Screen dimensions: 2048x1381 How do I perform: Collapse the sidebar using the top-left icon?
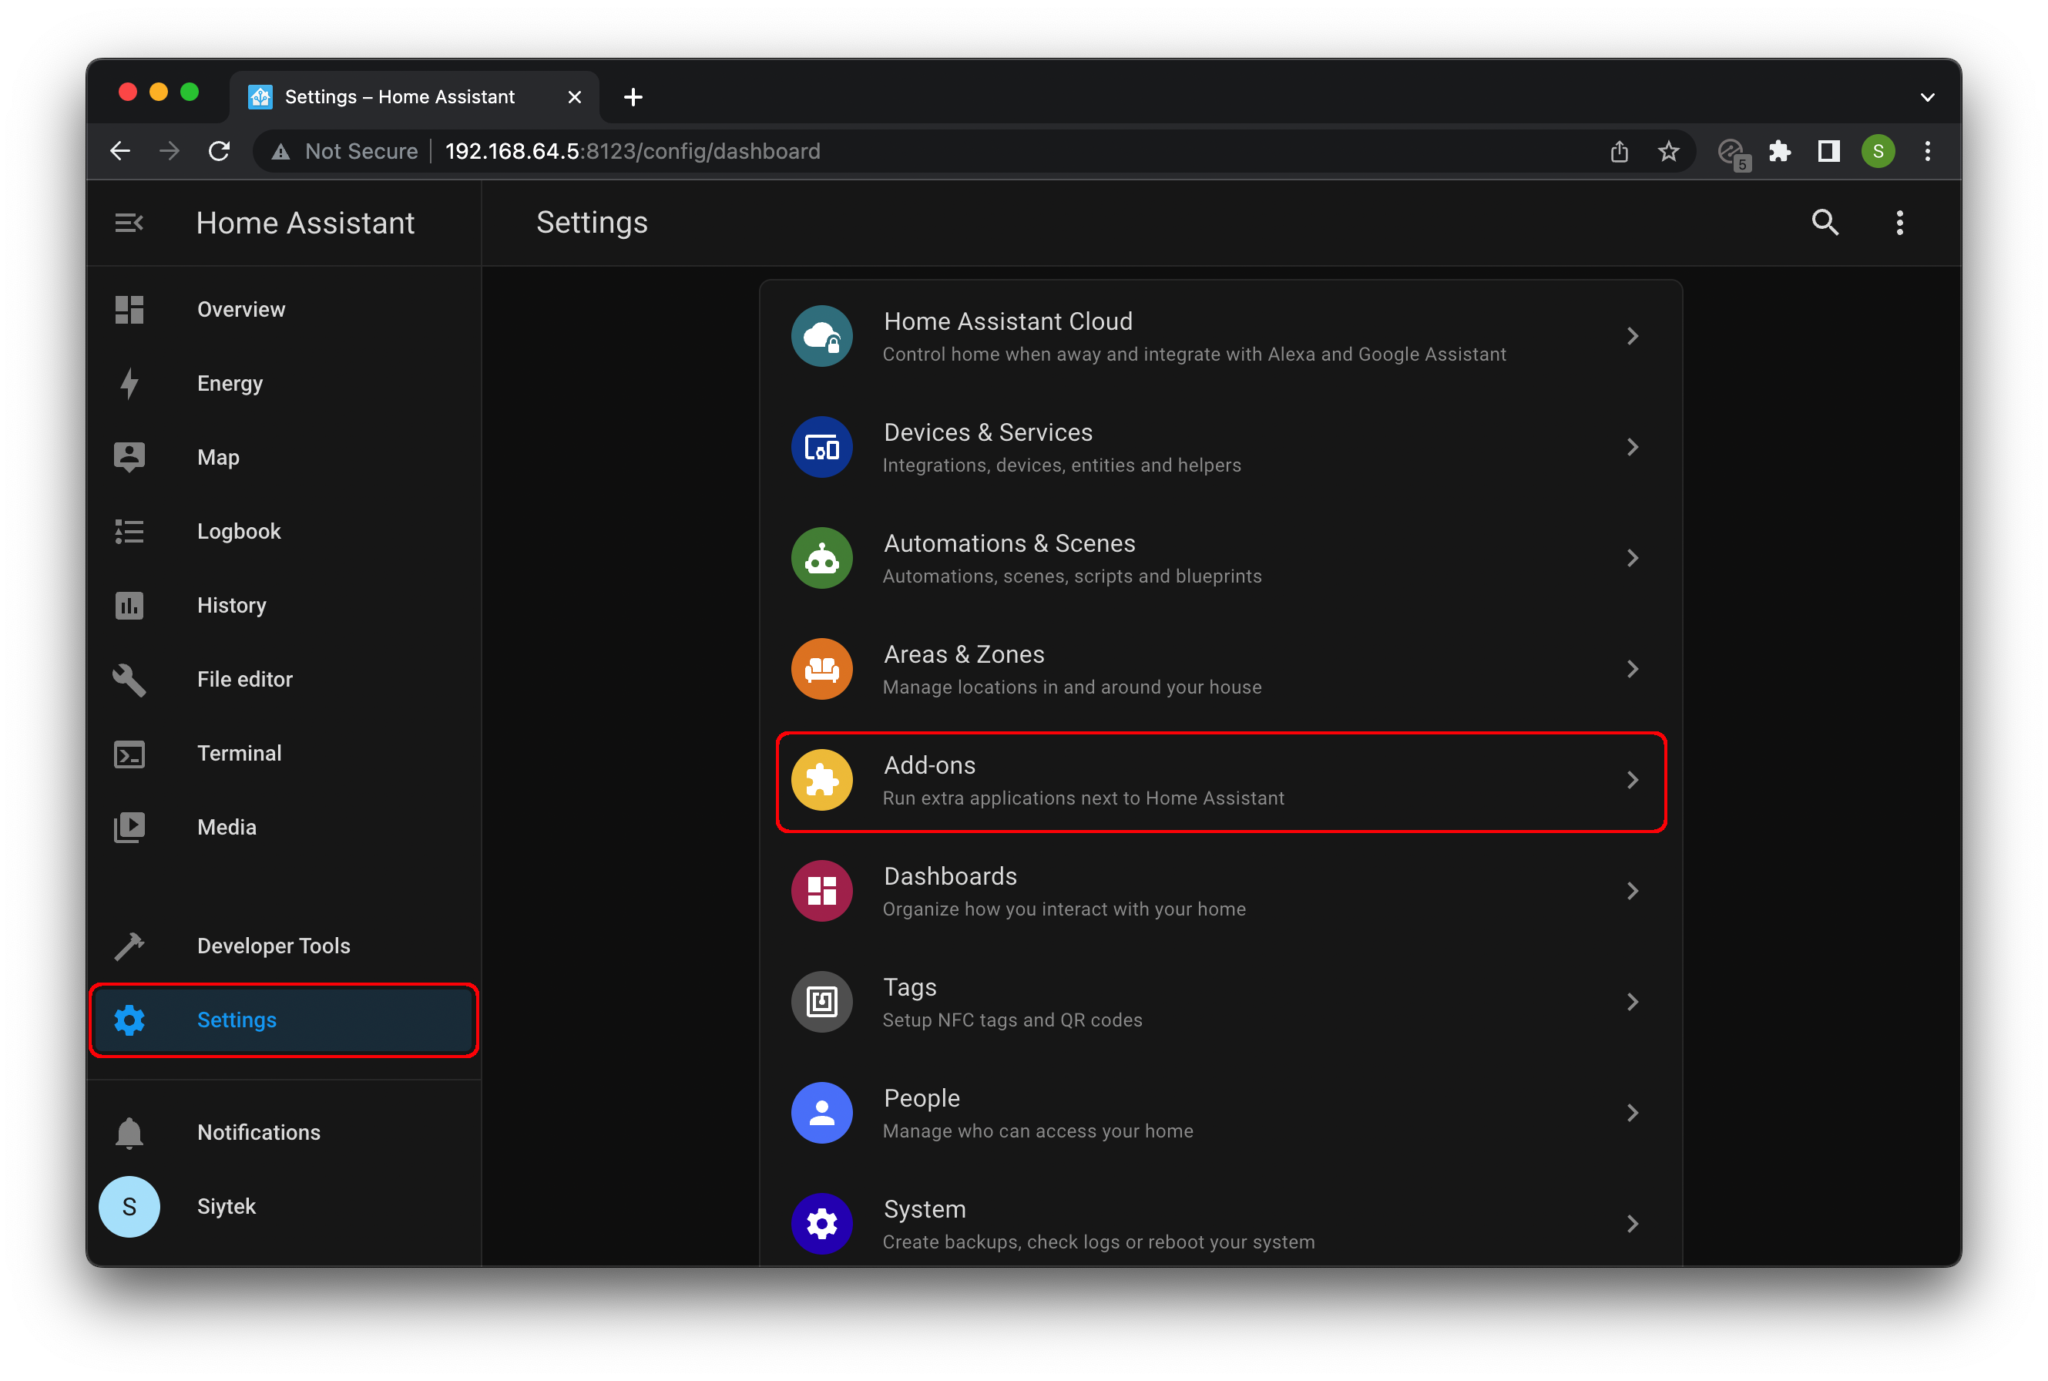point(129,222)
